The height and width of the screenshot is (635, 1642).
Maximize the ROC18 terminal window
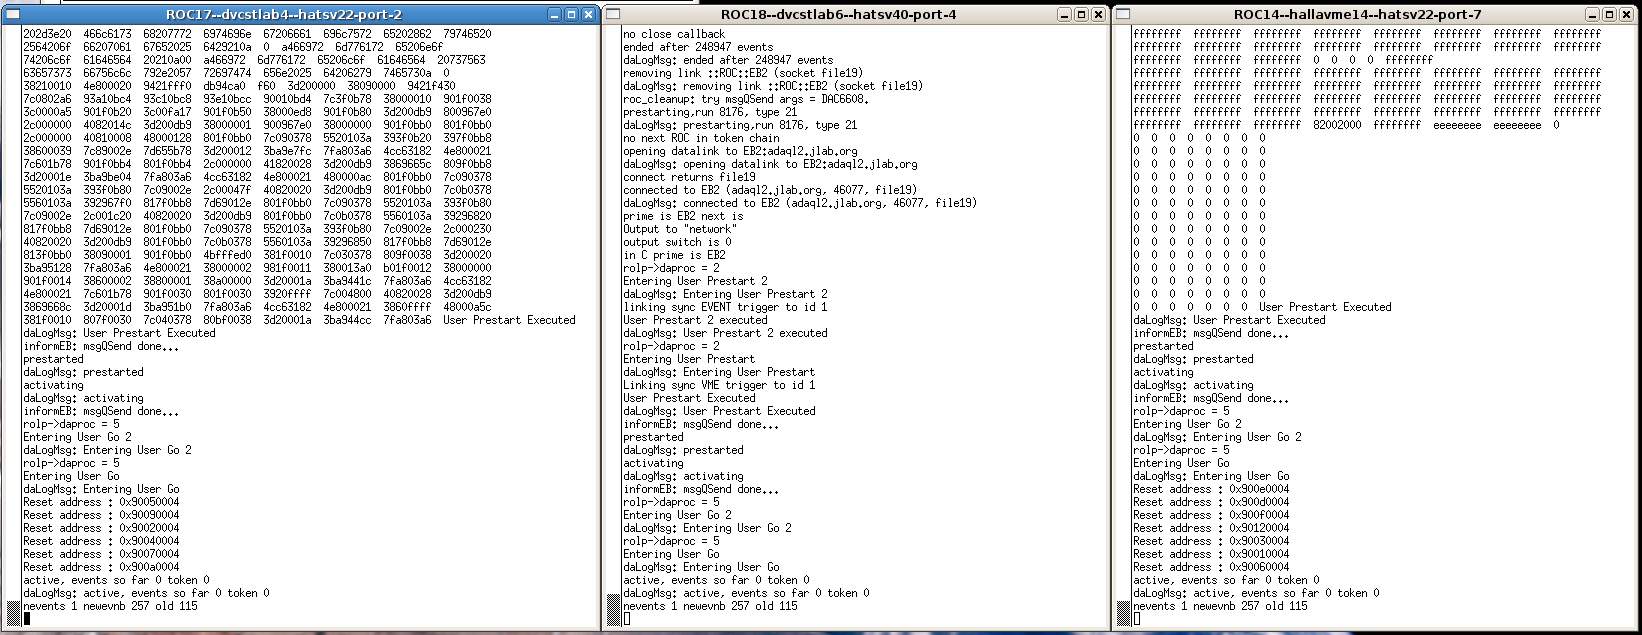1082,15
